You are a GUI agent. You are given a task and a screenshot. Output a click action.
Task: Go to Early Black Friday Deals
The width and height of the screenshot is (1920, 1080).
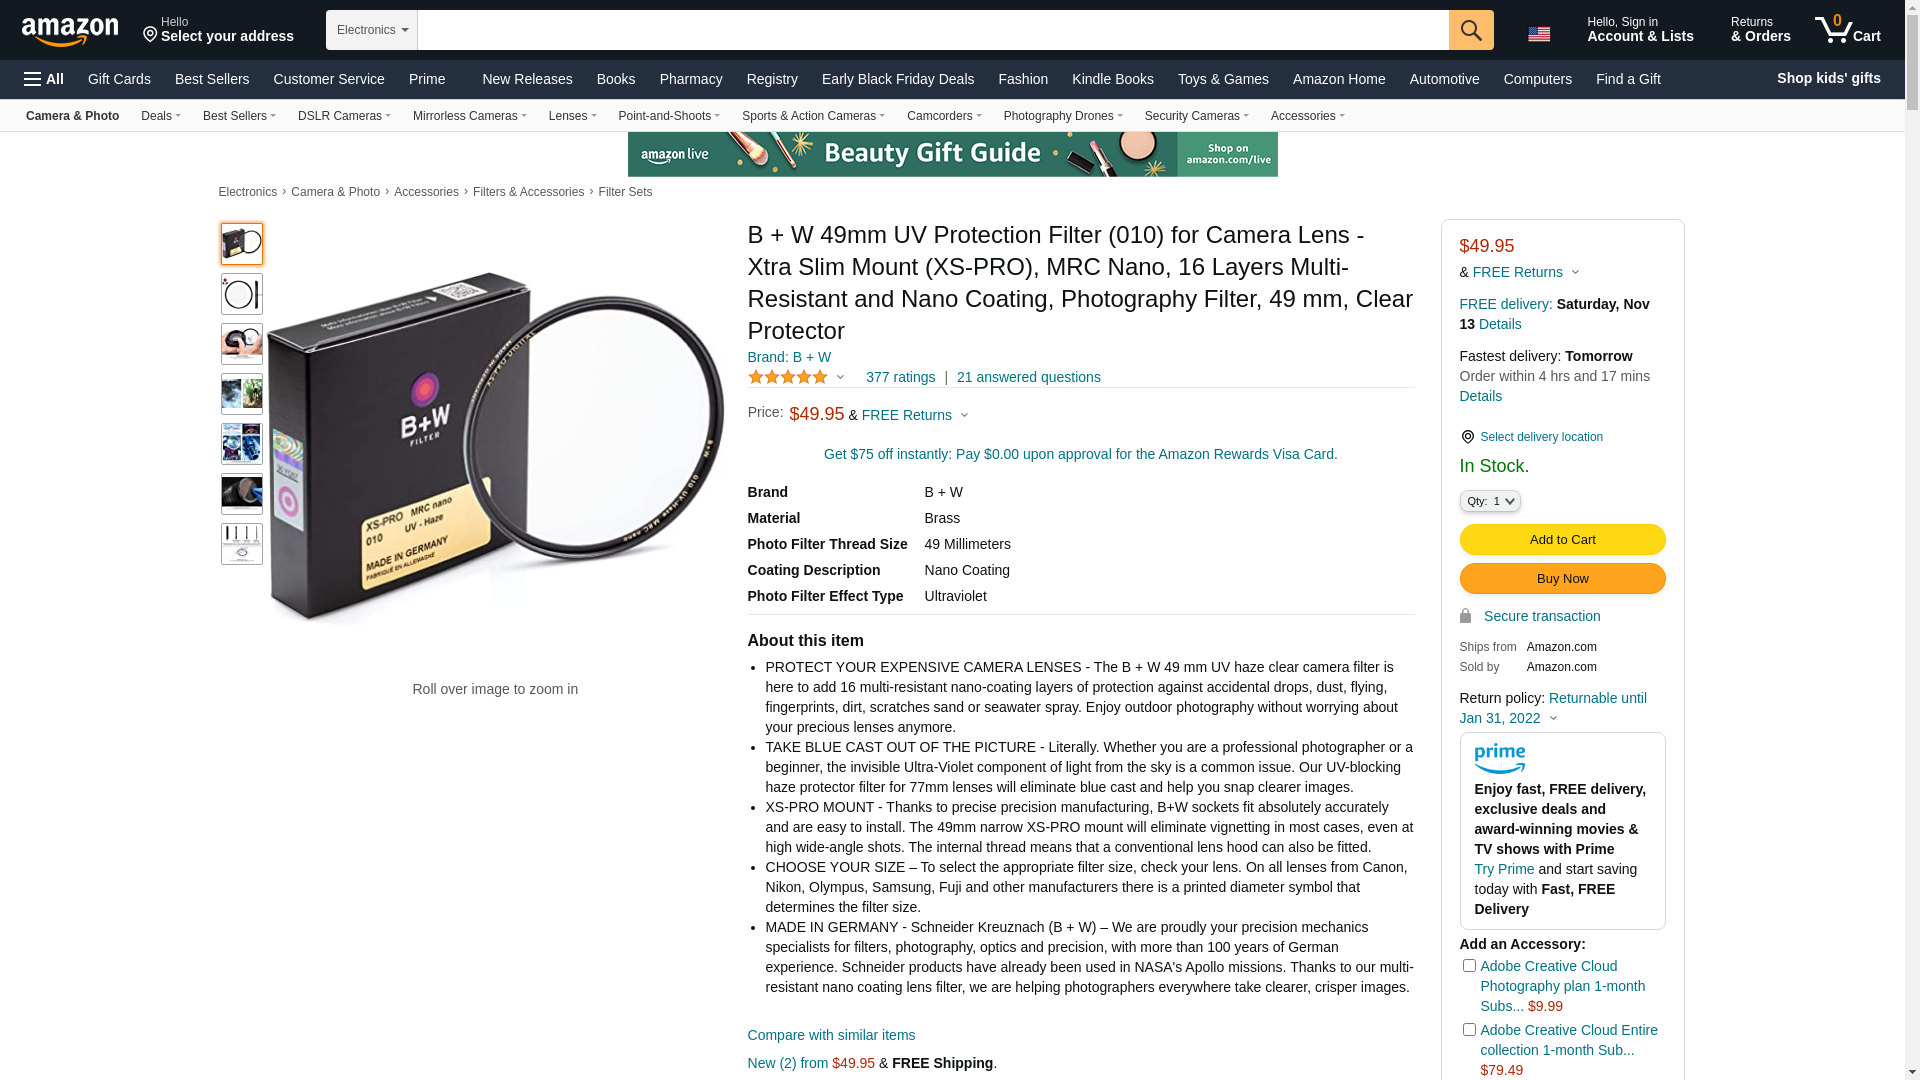point(898,79)
